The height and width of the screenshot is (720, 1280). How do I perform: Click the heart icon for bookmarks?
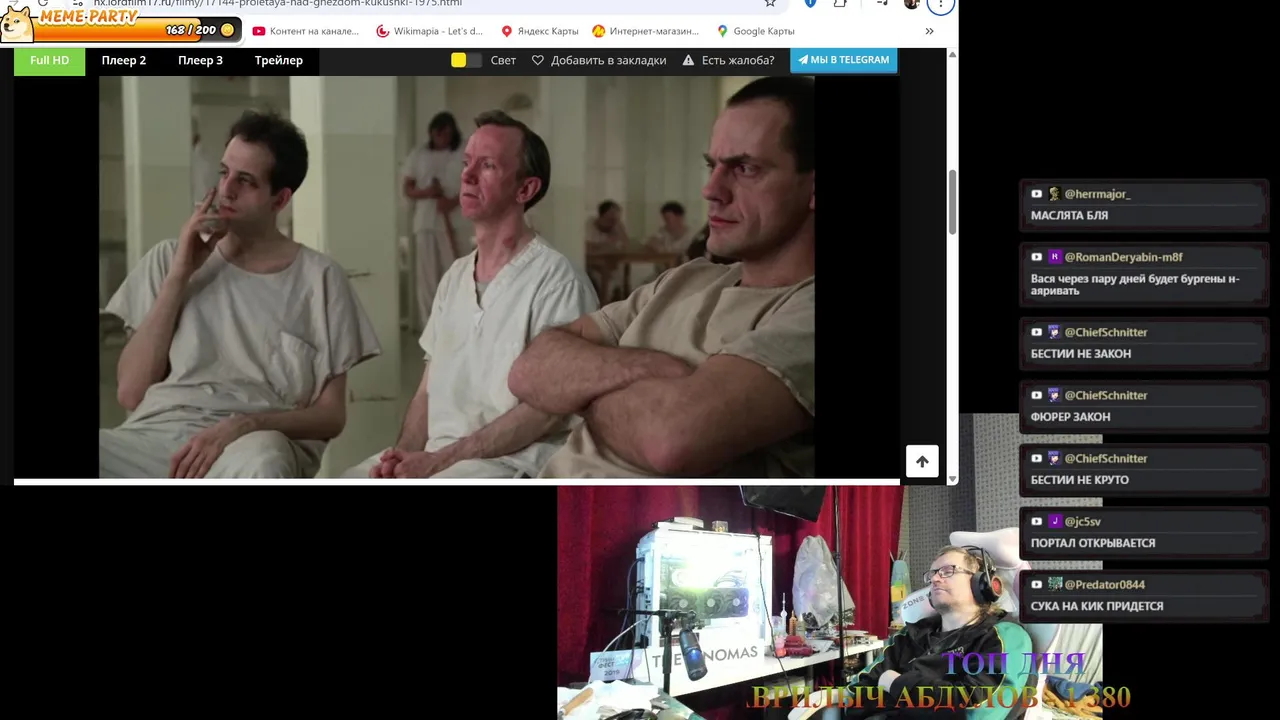click(x=538, y=60)
